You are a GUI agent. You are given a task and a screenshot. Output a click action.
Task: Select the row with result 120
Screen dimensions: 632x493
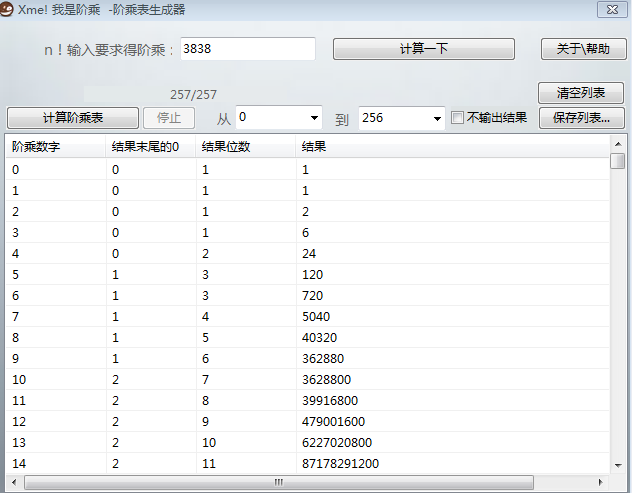point(307,275)
